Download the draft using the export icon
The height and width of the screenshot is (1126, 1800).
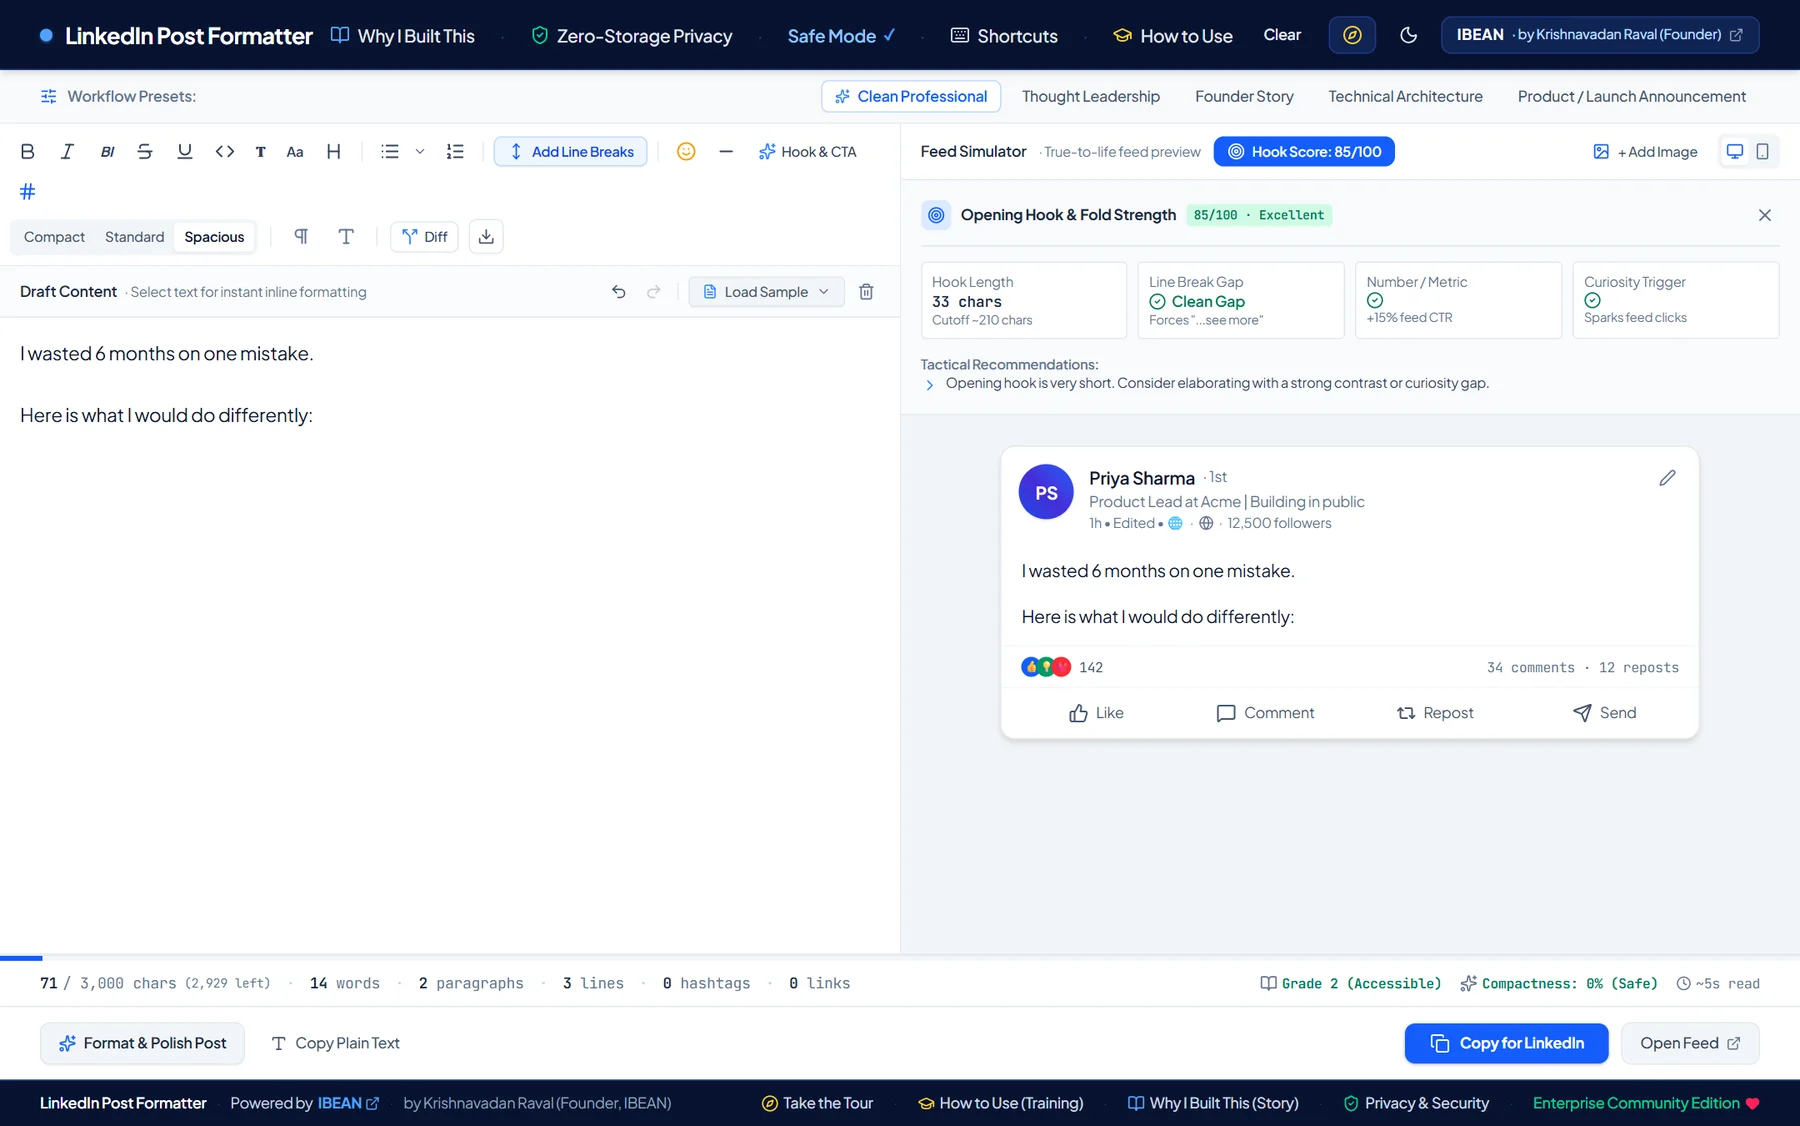click(x=486, y=237)
